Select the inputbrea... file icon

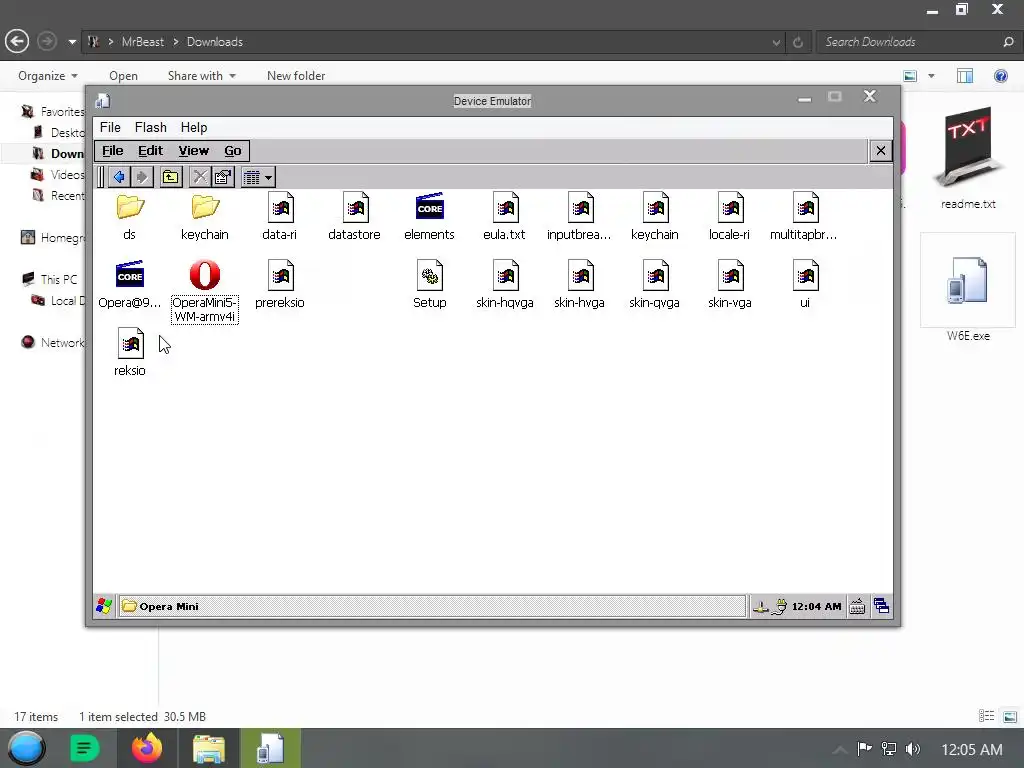[580, 208]
